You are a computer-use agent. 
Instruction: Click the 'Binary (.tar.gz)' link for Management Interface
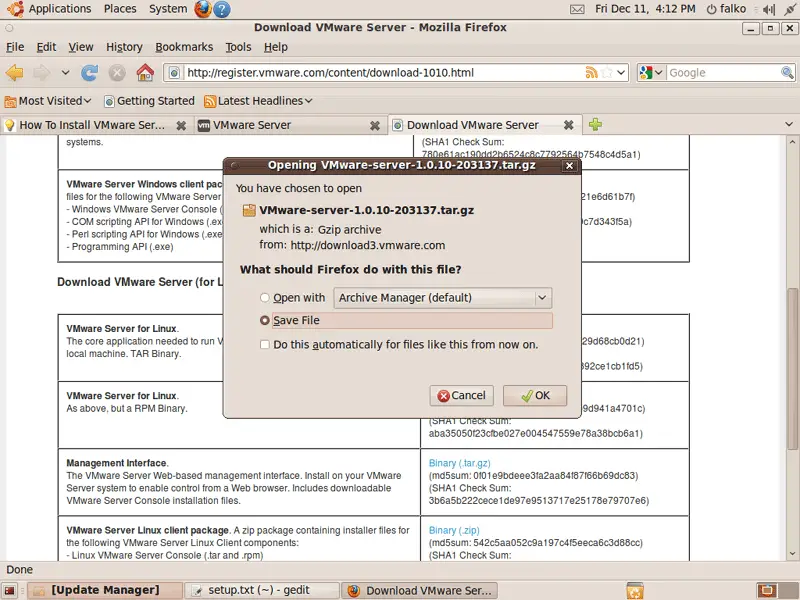click(x=459, y=463)
